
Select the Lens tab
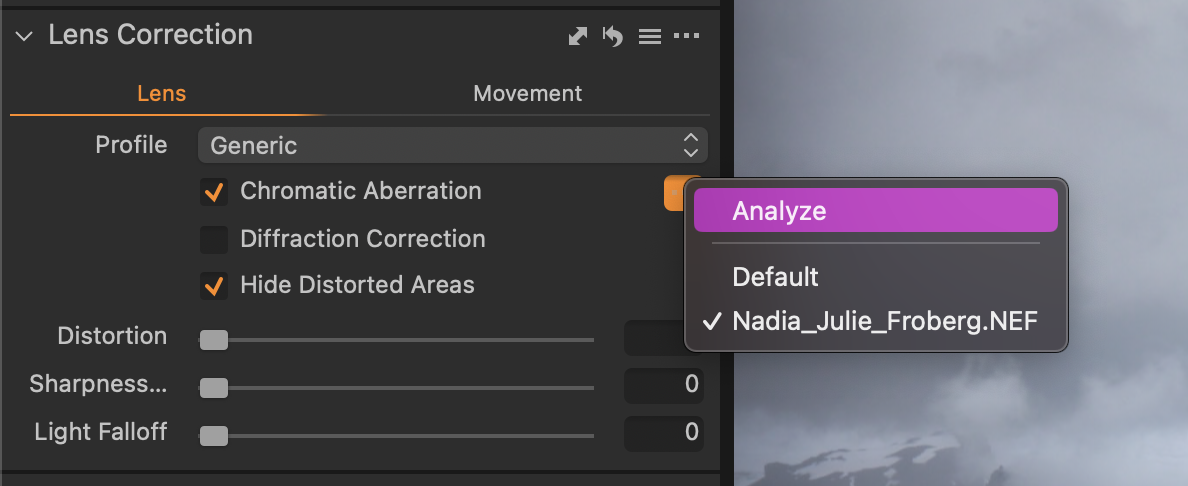pos(161,93)
